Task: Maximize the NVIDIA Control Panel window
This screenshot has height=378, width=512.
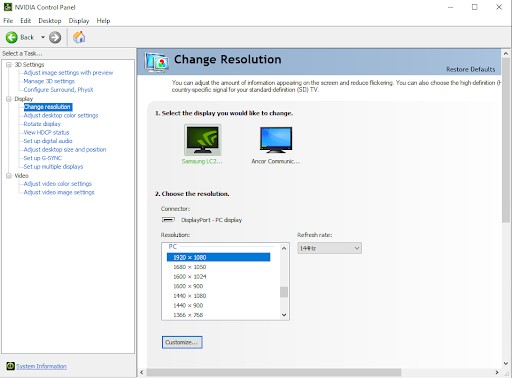Action: (x=475, y=7)
